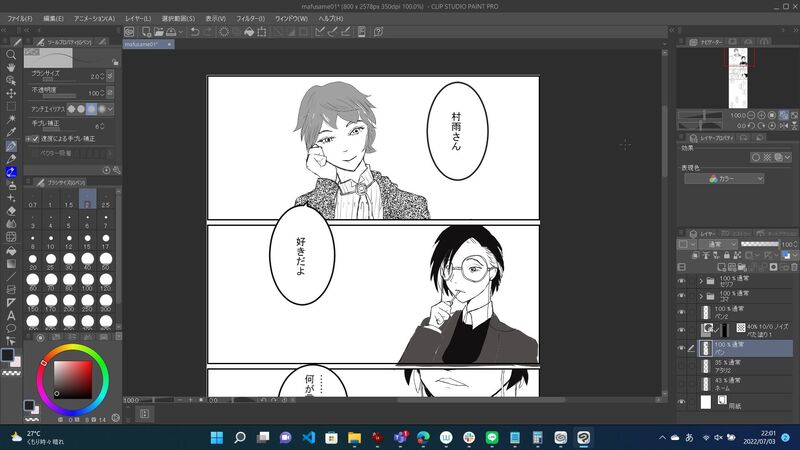Show the 35% アタリ2 layer
The image size is (800, 450).
click(x=682, y=366)
